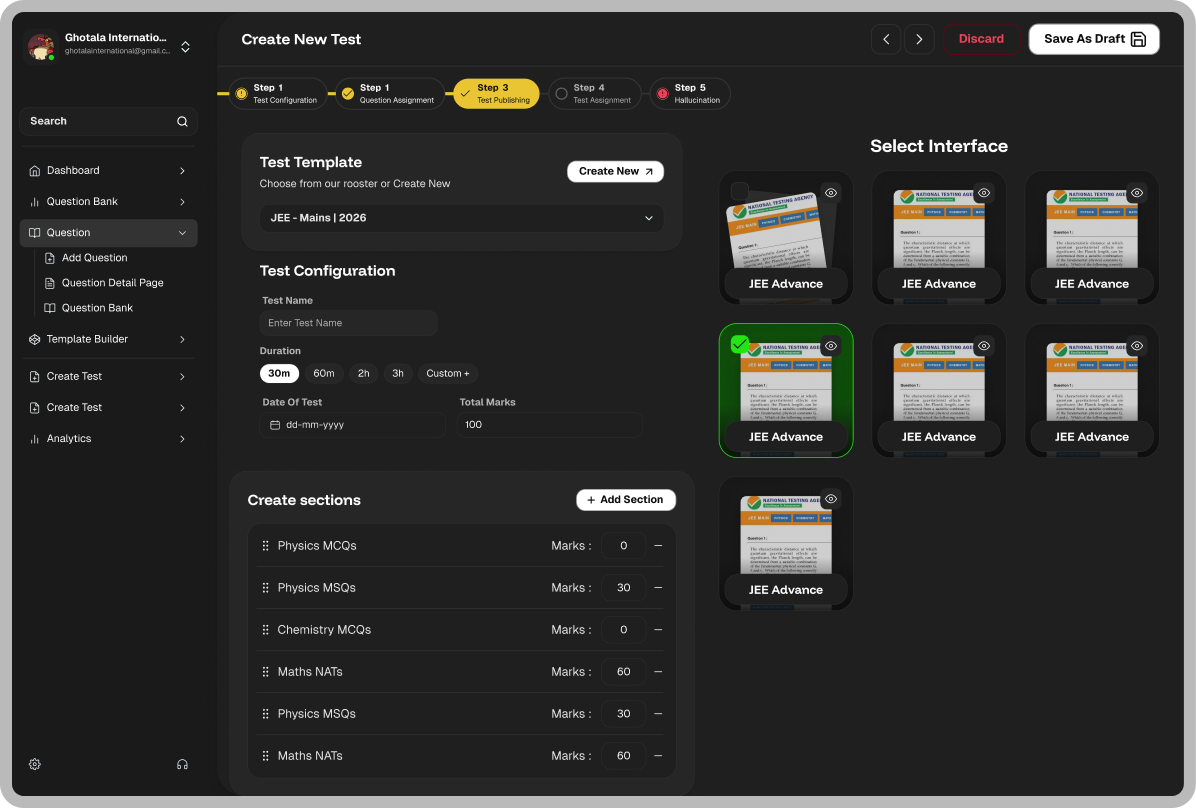Select the 60m duration option
This screenshot has width=1196, height=808.
point(324,373)
